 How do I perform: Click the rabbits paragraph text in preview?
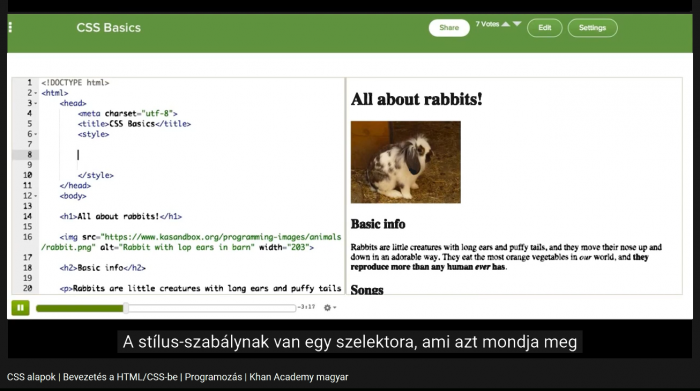click(506, 257)
